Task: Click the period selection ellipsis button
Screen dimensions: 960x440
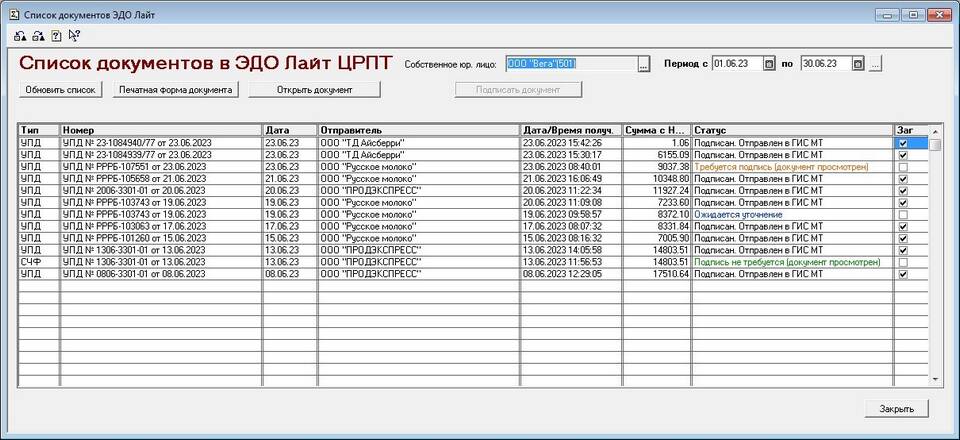Action: tap(876, 64)
